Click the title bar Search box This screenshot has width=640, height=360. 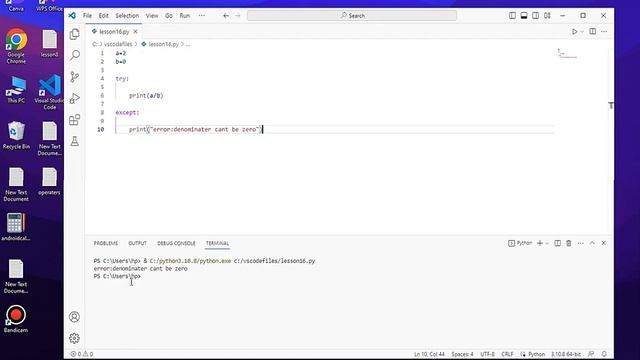[x=352, y=16]
